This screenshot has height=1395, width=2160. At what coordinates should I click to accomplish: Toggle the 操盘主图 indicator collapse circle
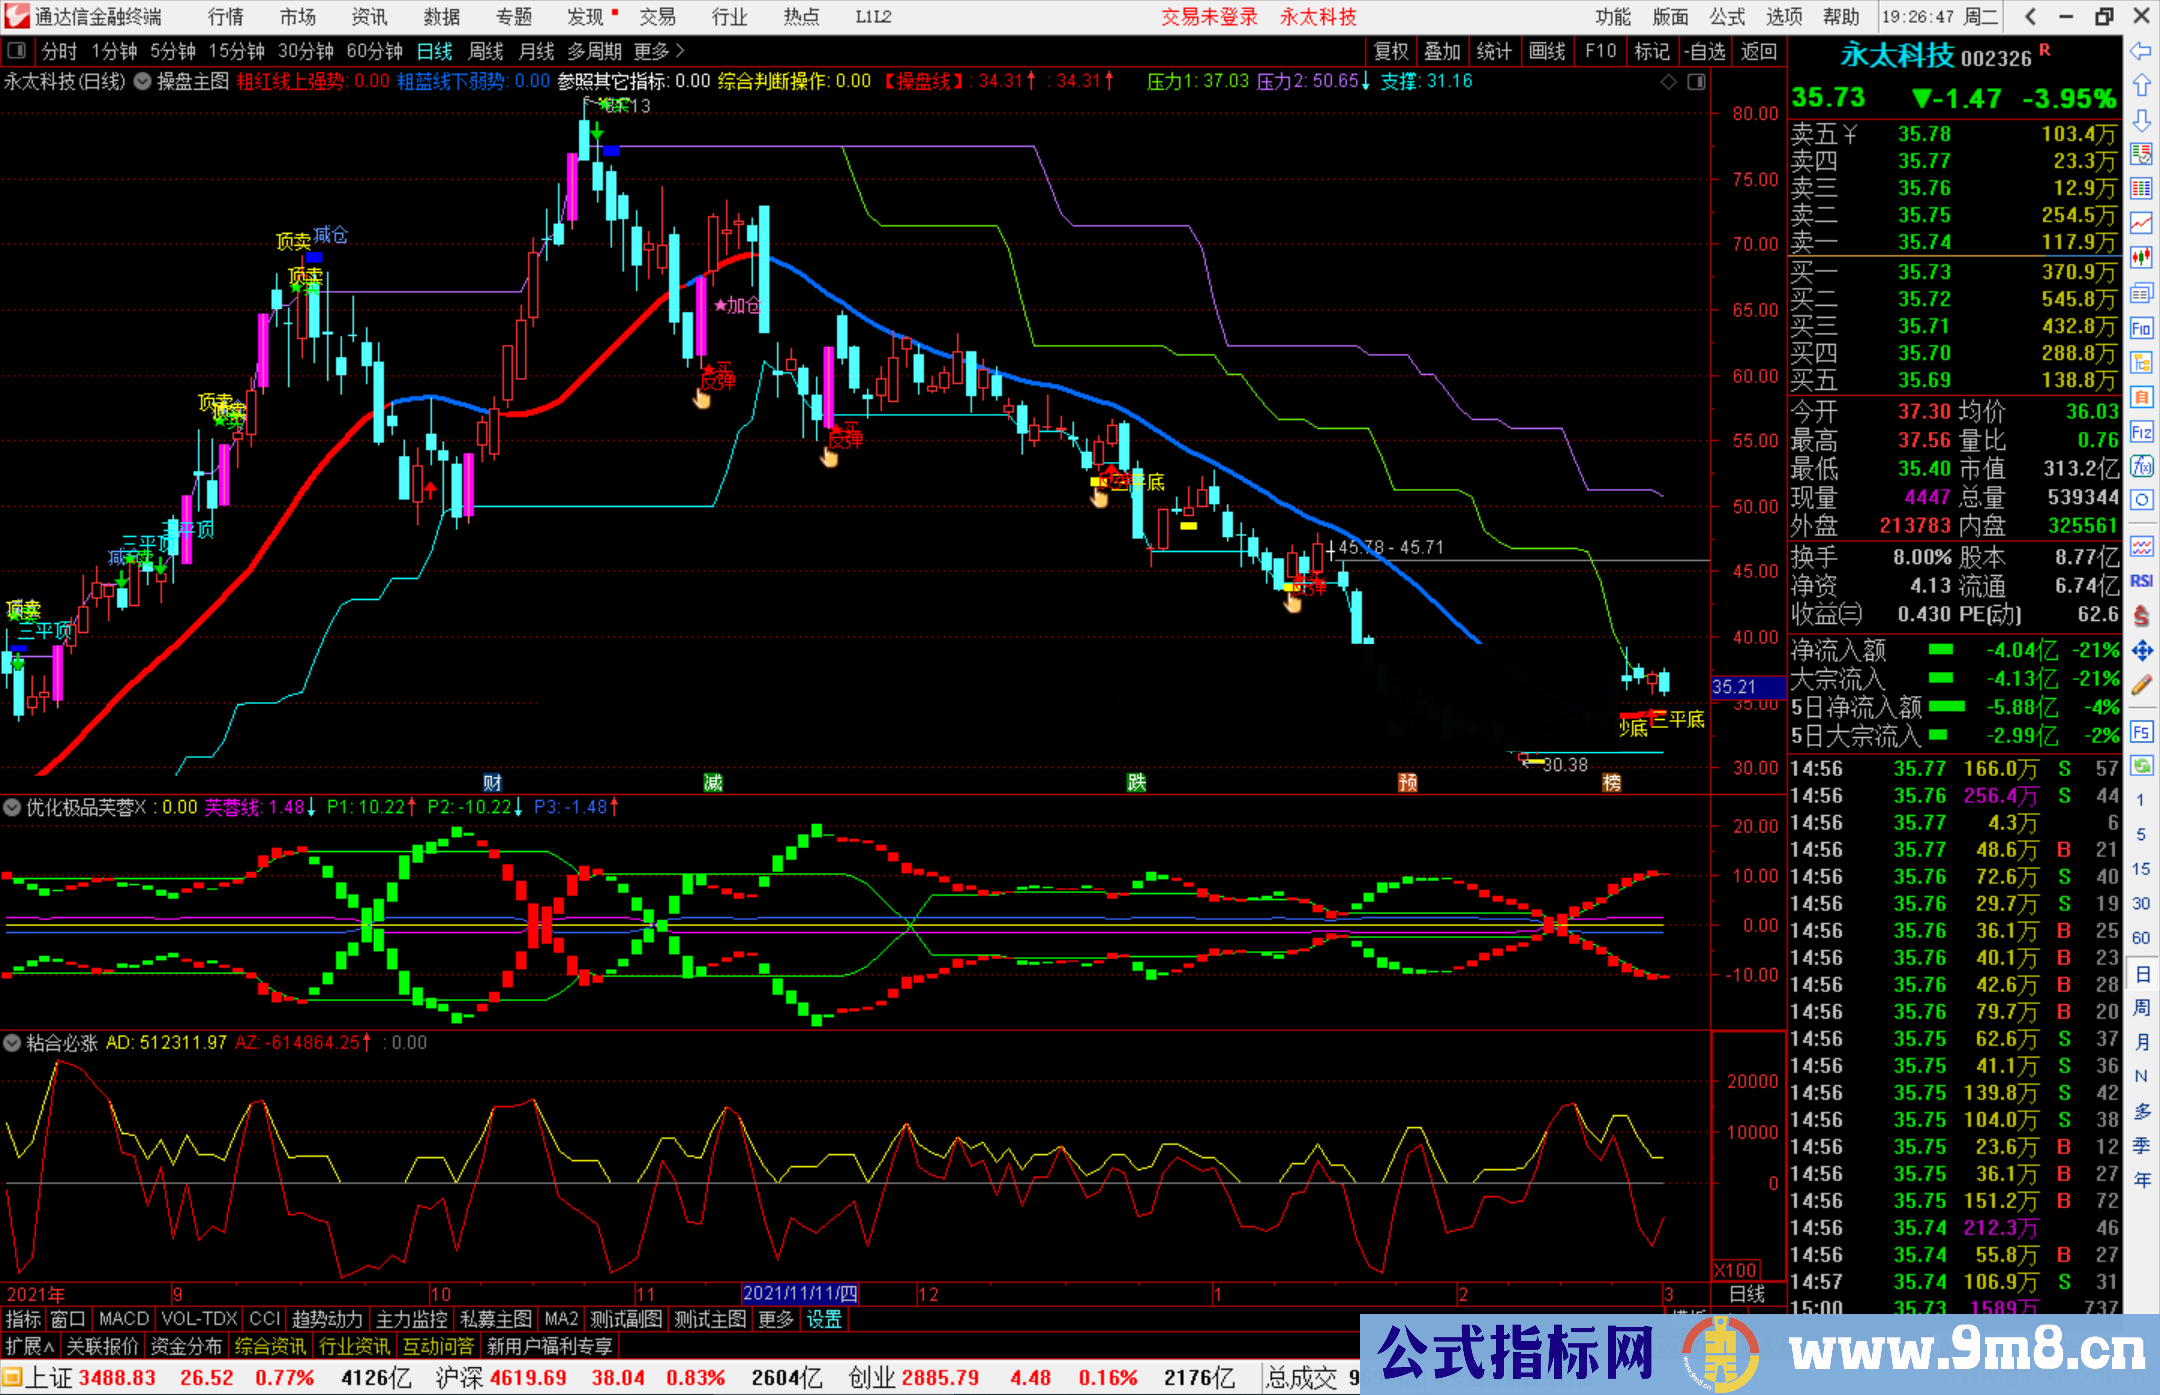143,81
